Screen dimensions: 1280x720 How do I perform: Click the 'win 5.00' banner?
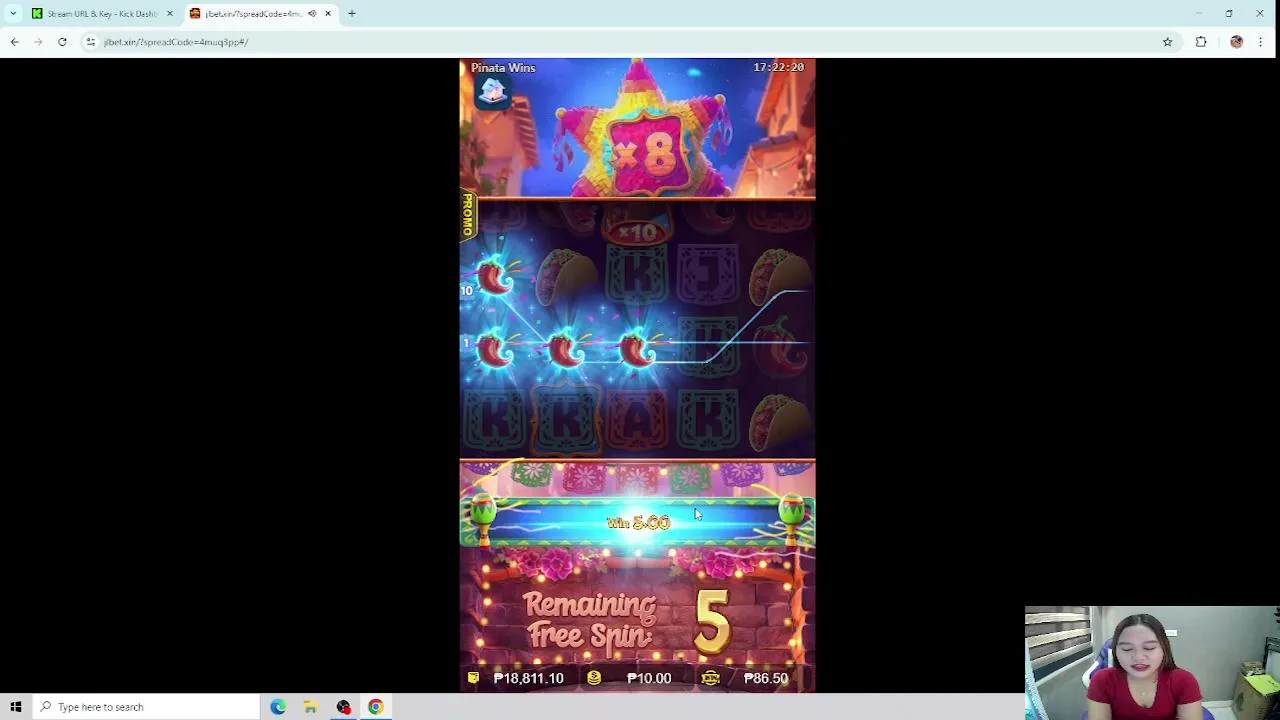[638, 523]
